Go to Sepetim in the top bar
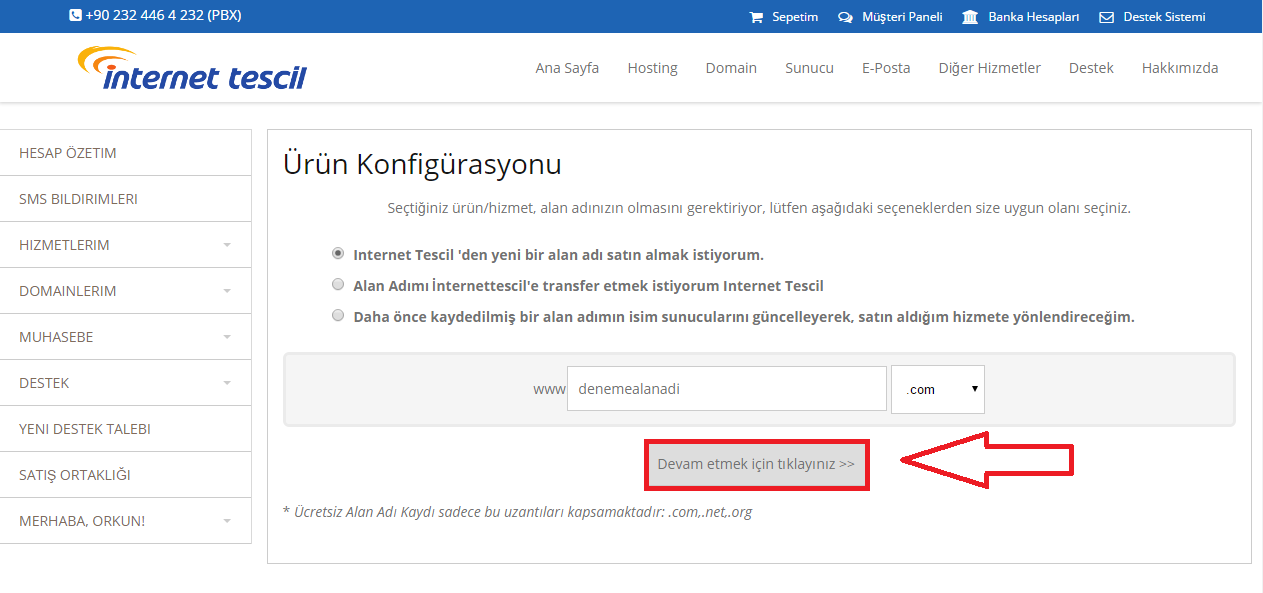 (795, 17)
